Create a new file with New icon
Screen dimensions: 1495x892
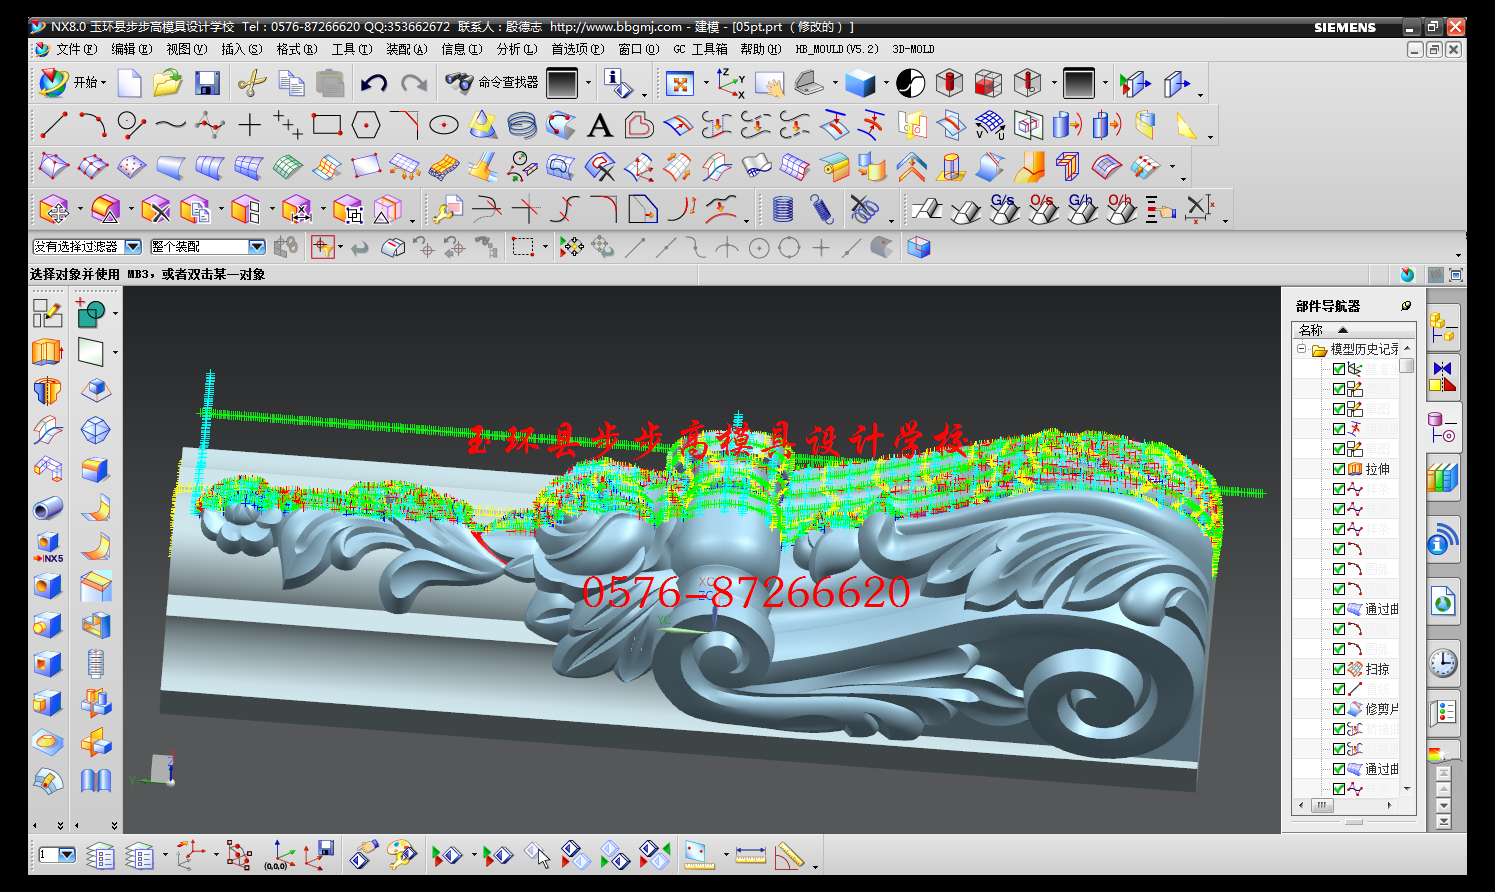click(129, 83)
